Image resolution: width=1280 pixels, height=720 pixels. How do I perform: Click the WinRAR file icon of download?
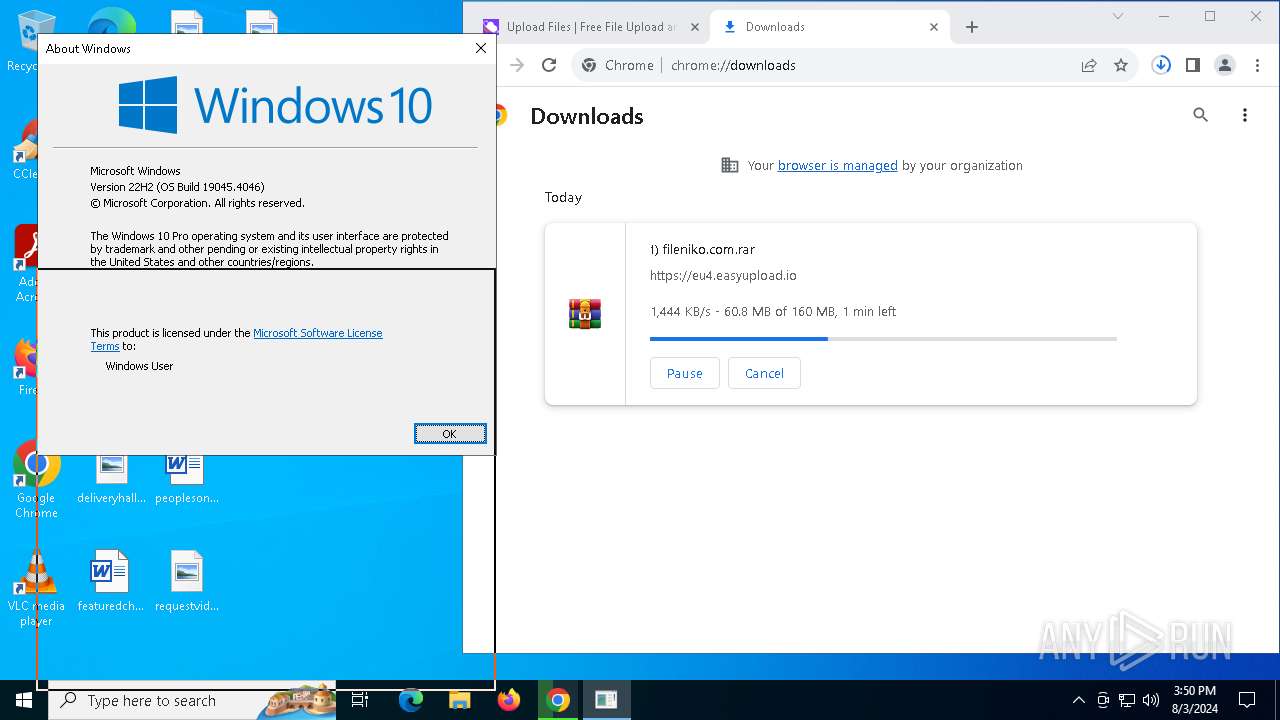(585, 314)
